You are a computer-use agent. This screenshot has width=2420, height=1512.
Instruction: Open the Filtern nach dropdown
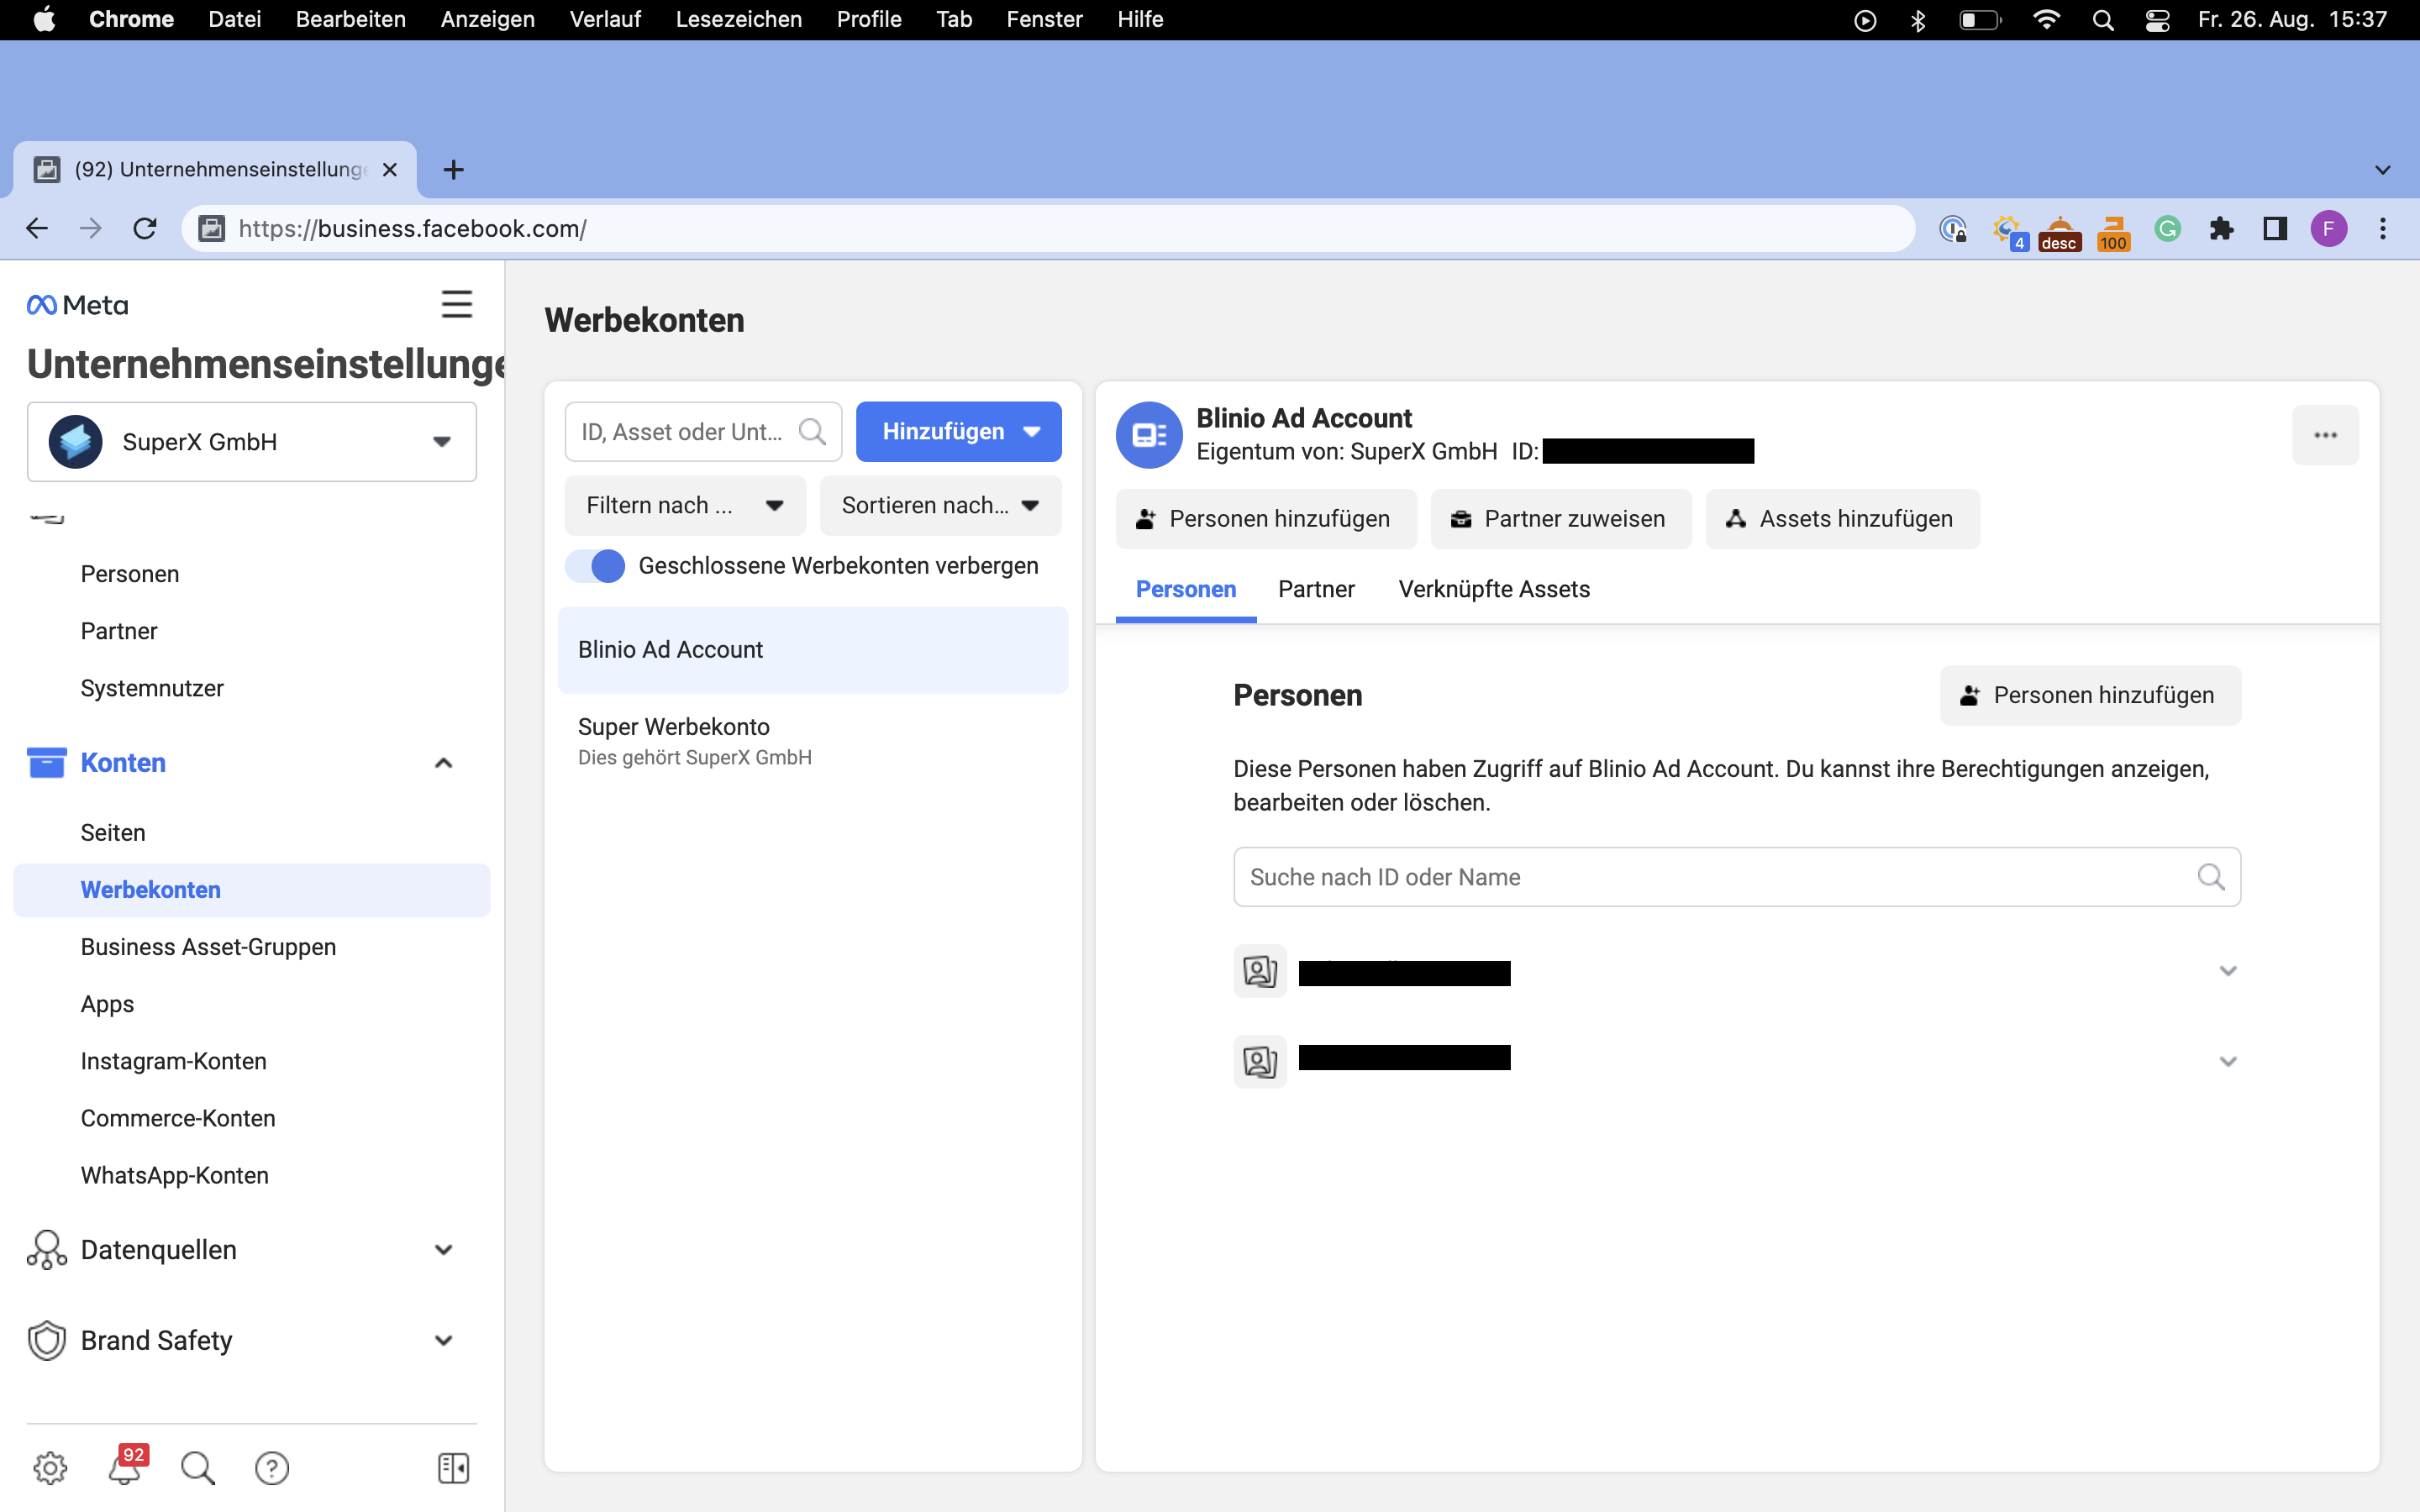[685, 505]
